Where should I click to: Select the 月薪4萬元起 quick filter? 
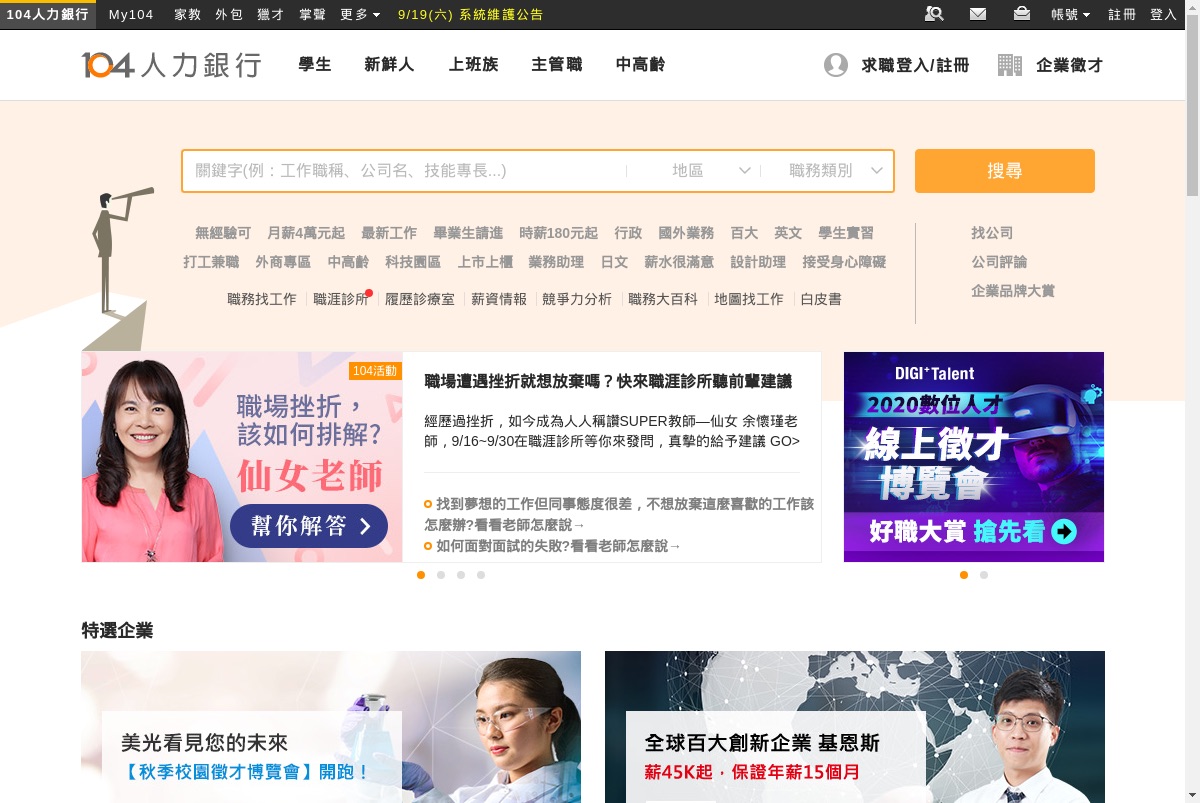click(x=306, y=233)
